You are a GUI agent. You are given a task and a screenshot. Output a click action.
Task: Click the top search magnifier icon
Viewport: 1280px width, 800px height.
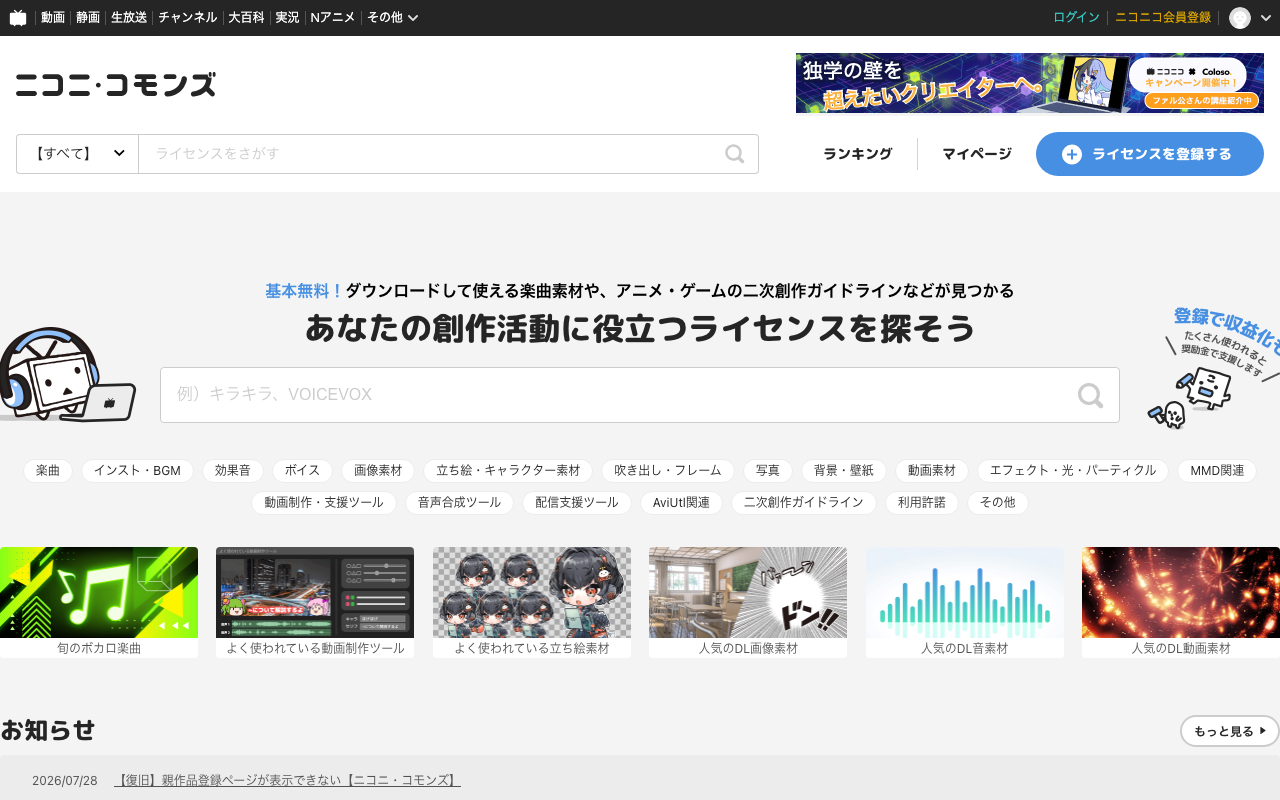click(x=735, y=154)
